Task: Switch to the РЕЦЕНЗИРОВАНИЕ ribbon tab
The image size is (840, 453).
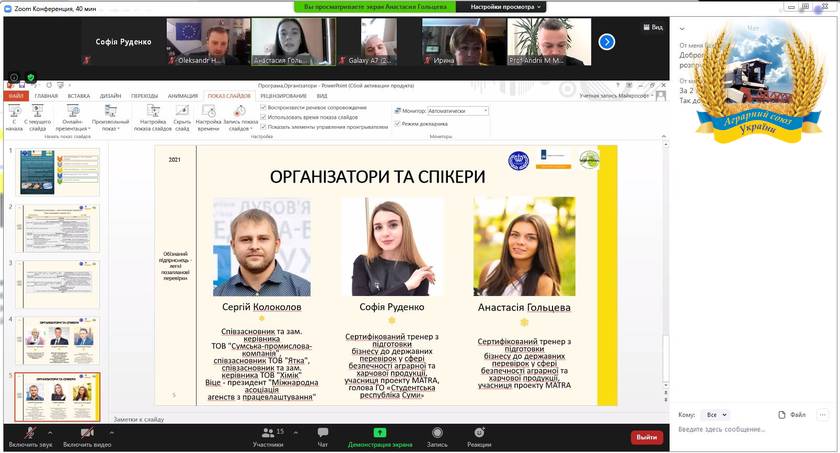Action: [283, 96]
